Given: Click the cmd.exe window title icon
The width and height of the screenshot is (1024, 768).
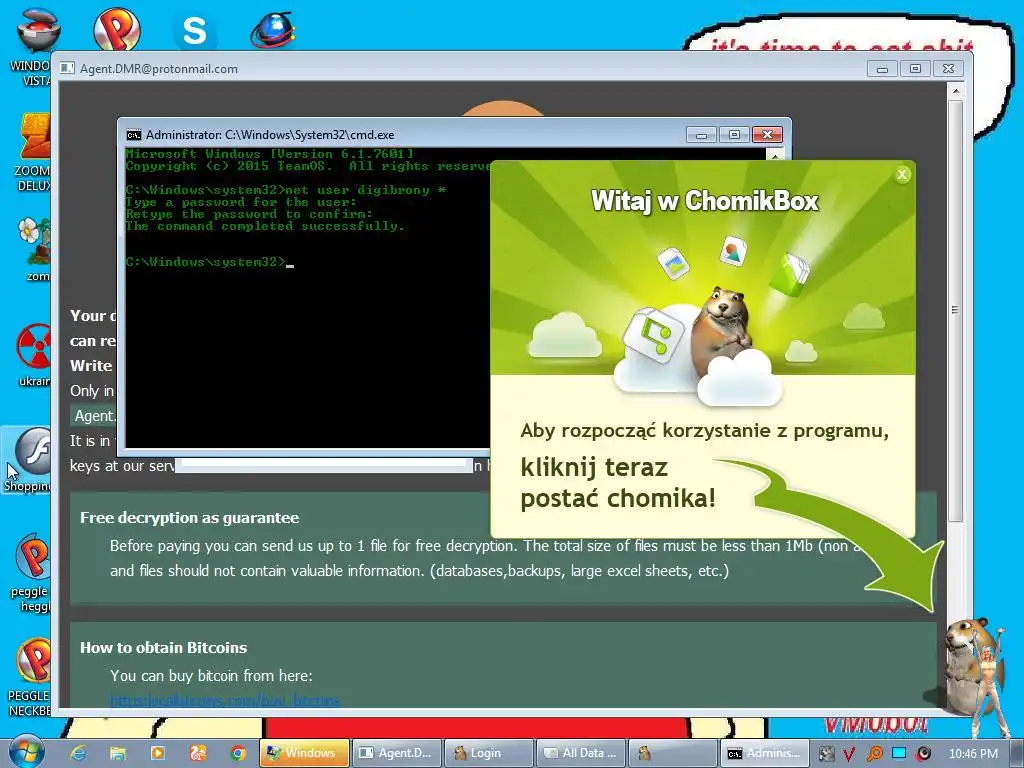Looking at the screenshot, I should coord(134,135).
